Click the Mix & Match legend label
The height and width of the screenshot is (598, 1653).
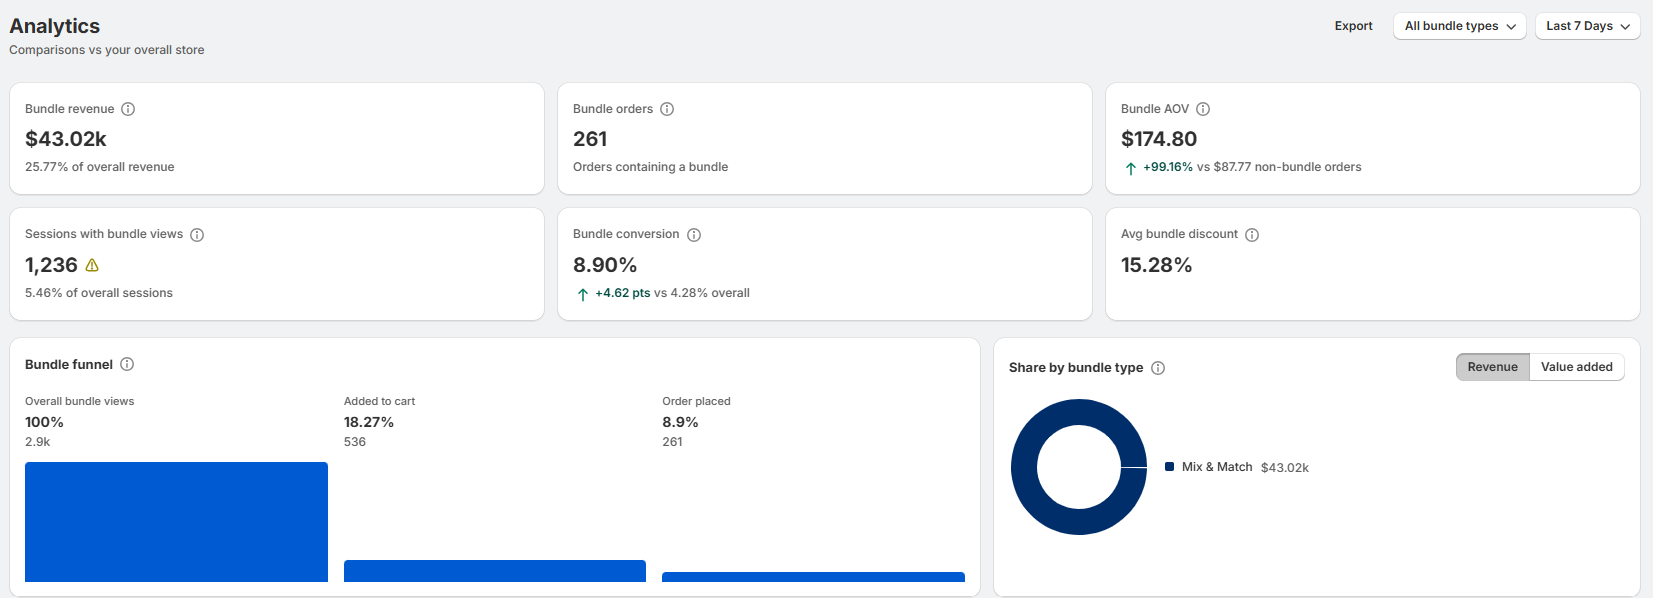click(1217, 467)
